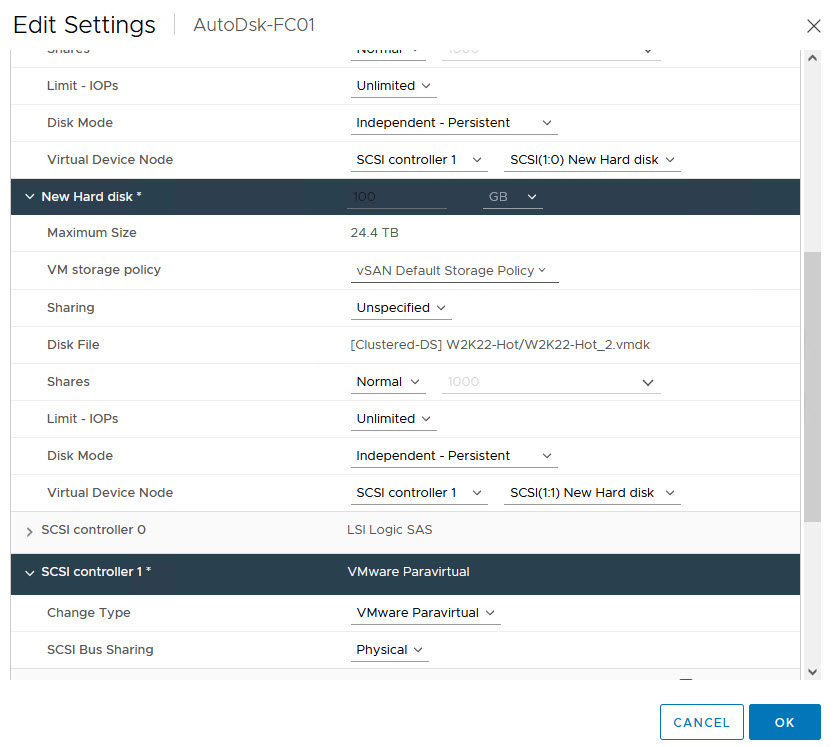This screenshot has width=834, height=747.
Task: Open Change Type VMware Paravirtual dropdown
Action: tap(425, 613)
